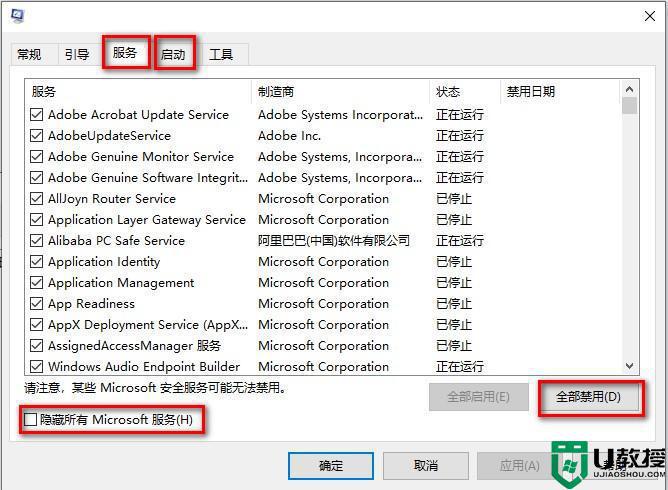
Task: Sort by 禁用日期 column header
Action: (560, 92)
